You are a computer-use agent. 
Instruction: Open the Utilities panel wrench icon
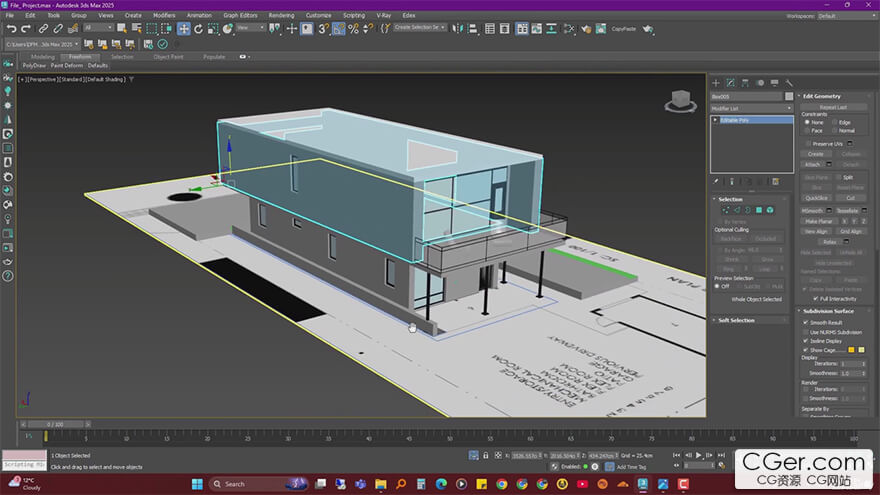point(790,83)
